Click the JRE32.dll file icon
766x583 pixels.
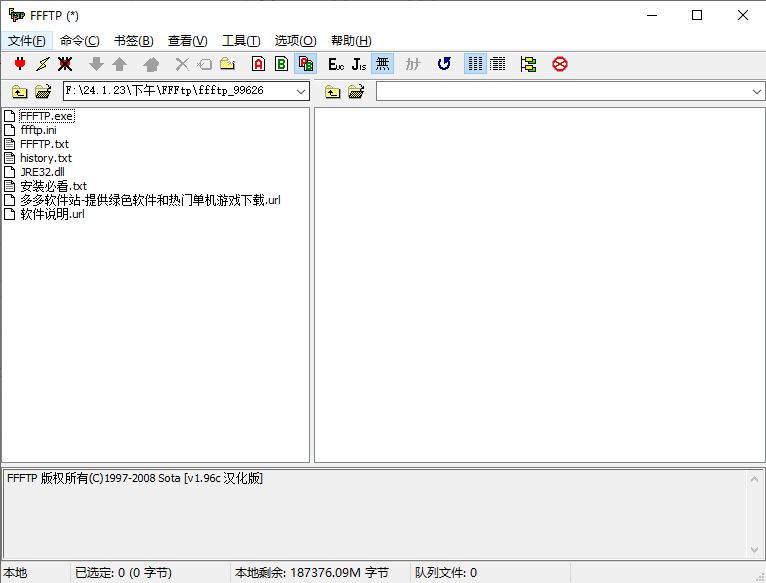9,172
